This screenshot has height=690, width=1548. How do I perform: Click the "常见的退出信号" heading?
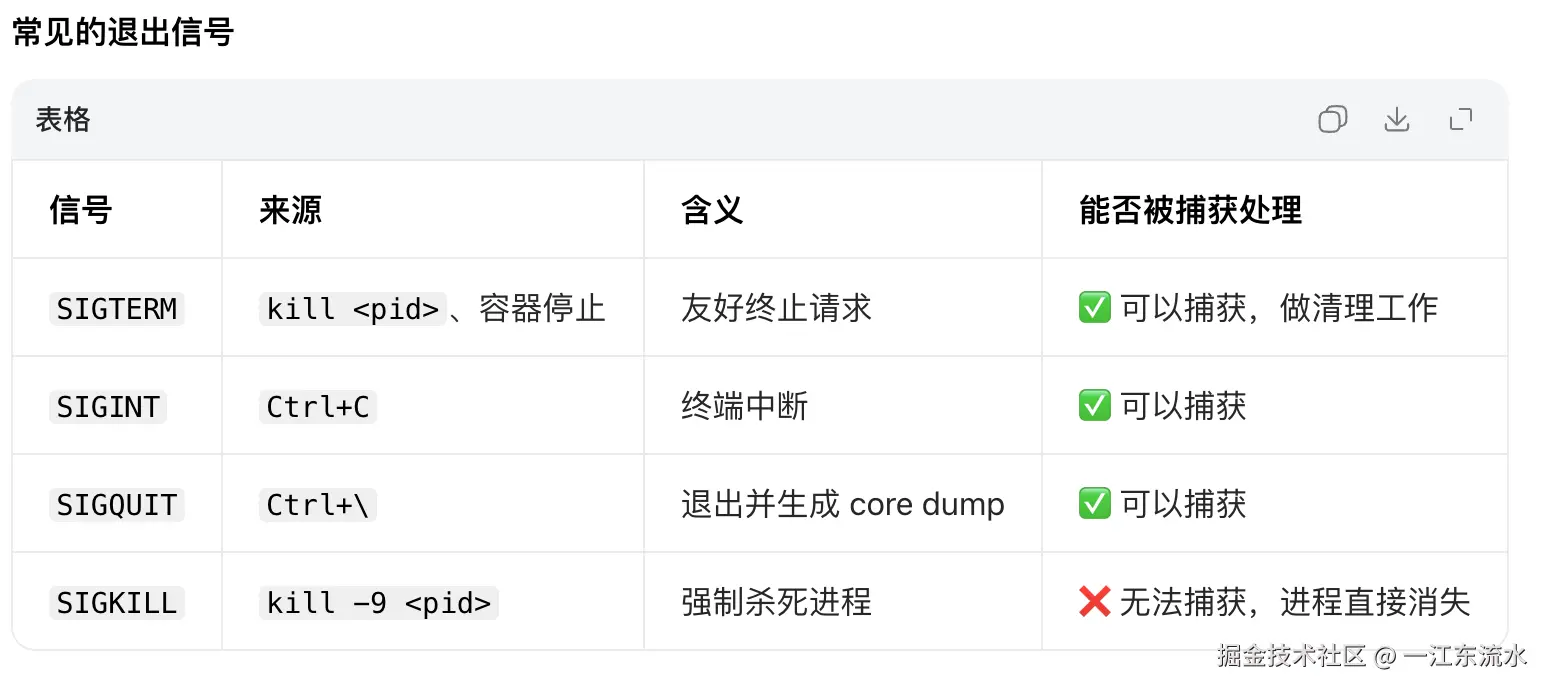click(122, 32)
